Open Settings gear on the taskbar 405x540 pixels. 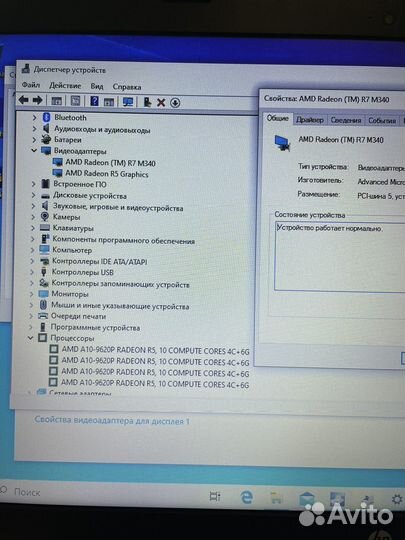(x=397, y=499)
